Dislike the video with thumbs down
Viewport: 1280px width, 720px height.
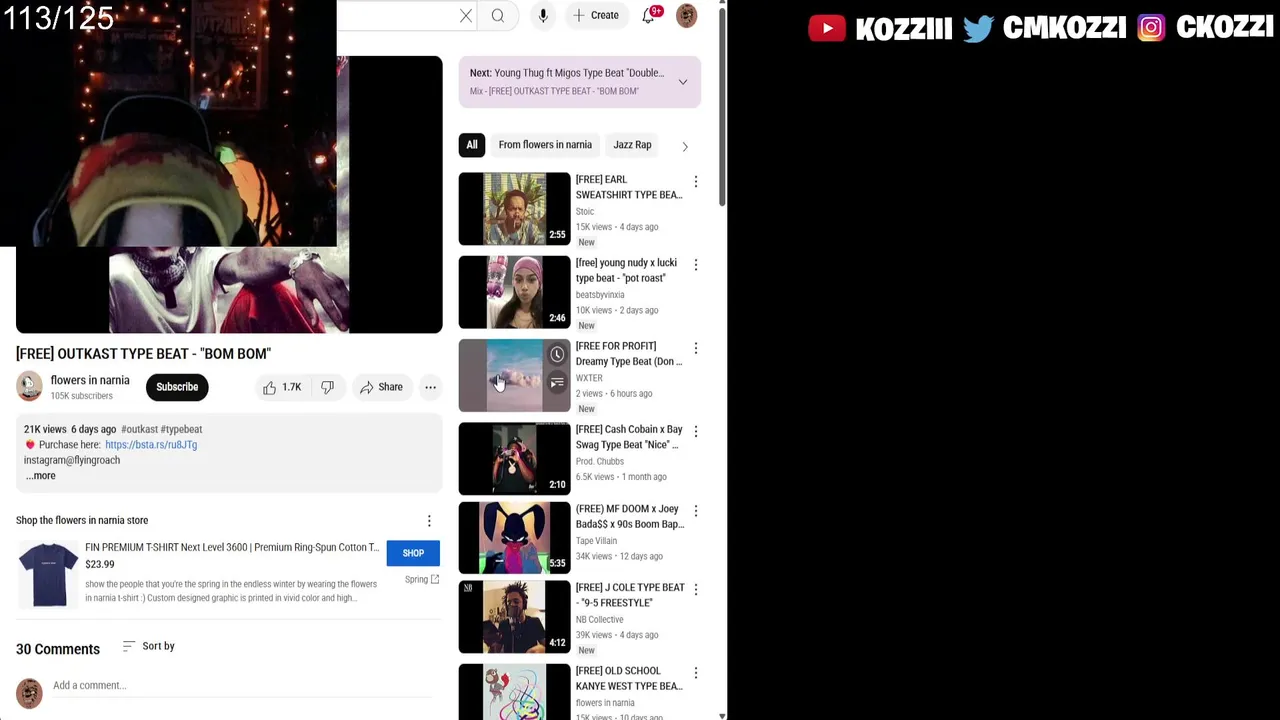coord(327,387)
